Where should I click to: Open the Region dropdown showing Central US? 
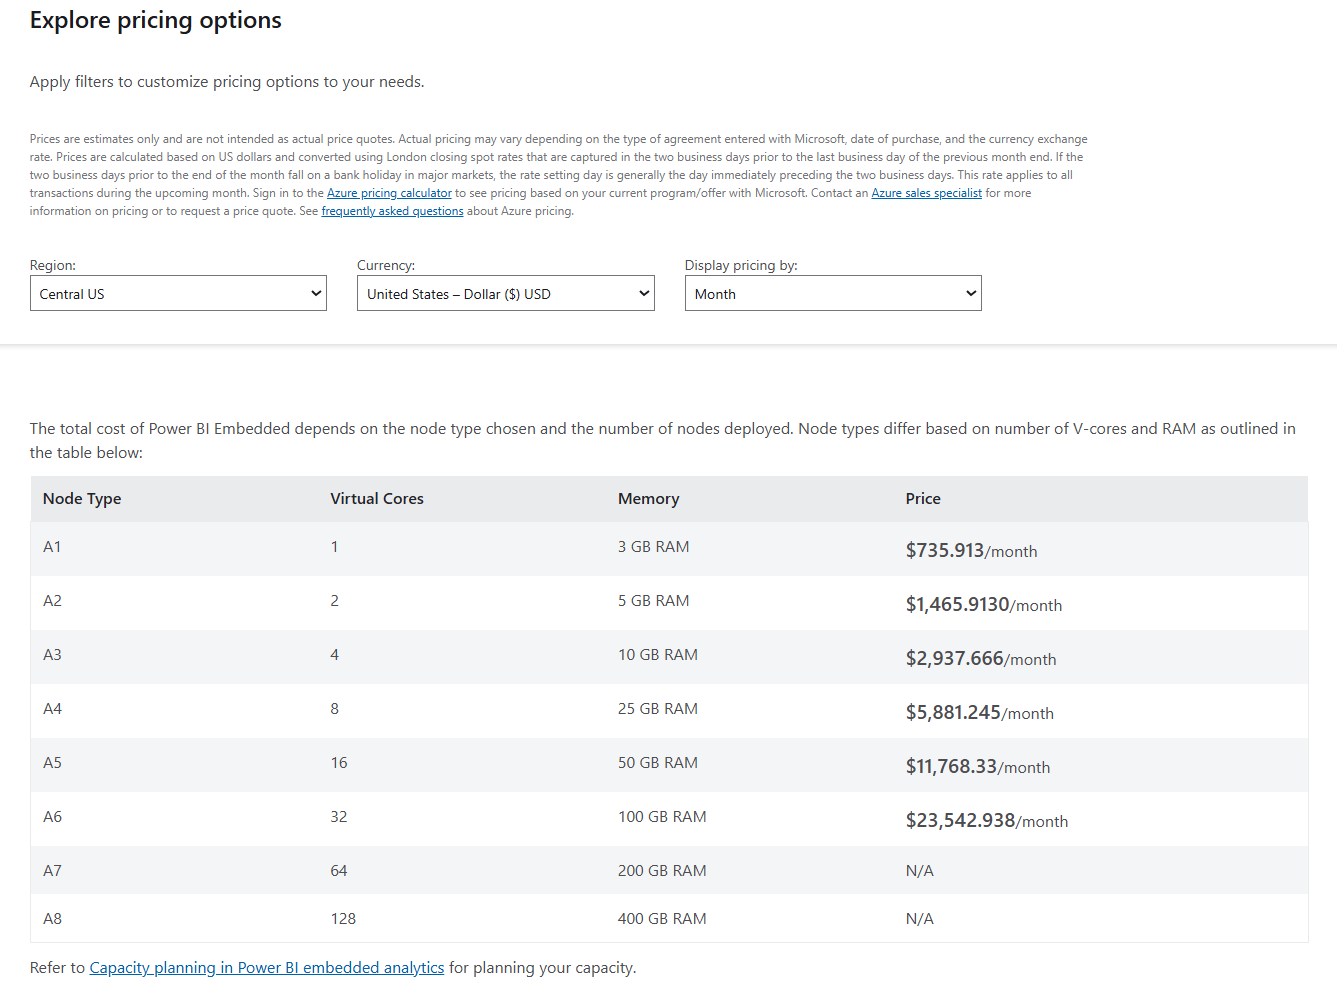pos(178,293)
